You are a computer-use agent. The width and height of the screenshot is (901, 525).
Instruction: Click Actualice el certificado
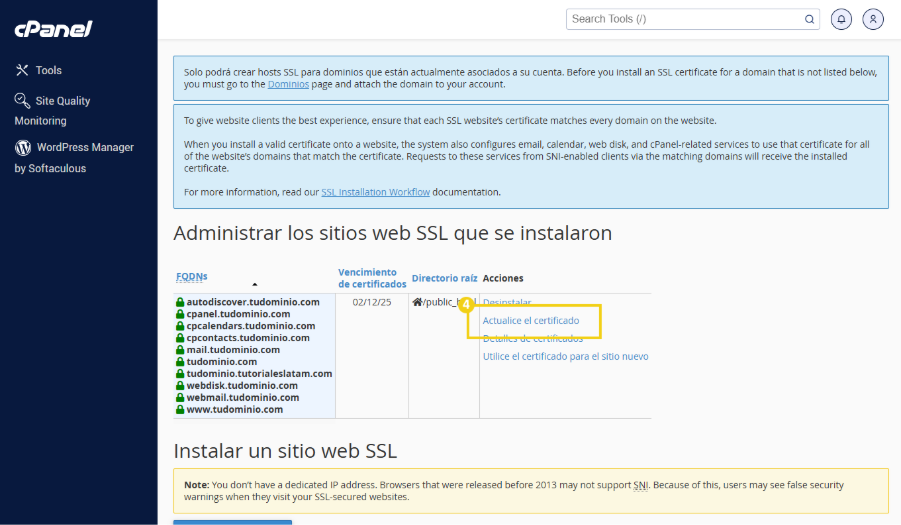tap(531, 321)
